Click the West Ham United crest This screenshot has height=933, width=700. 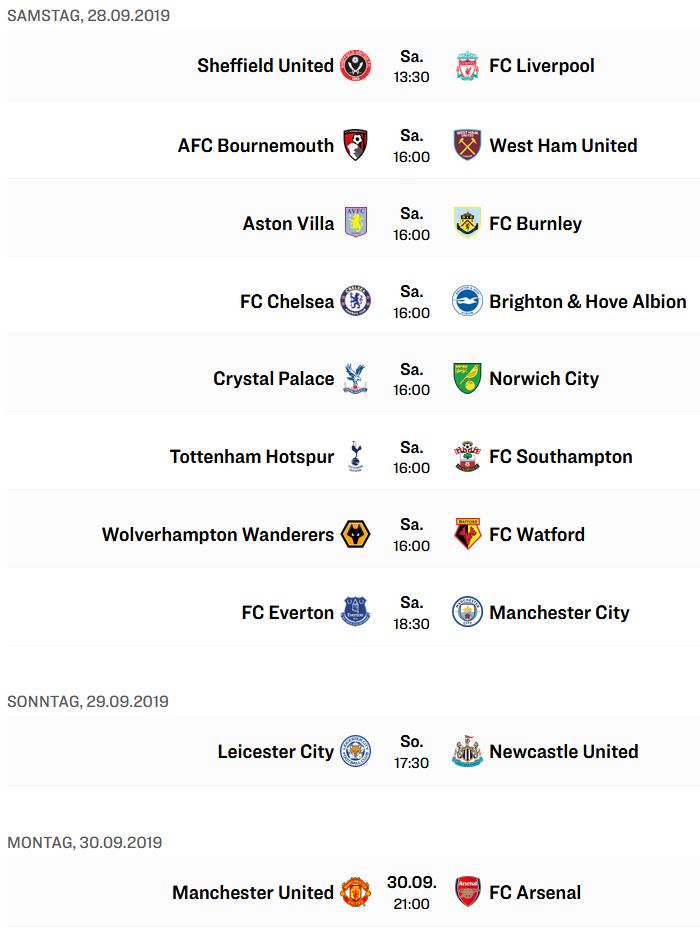(x=467, y=145)
